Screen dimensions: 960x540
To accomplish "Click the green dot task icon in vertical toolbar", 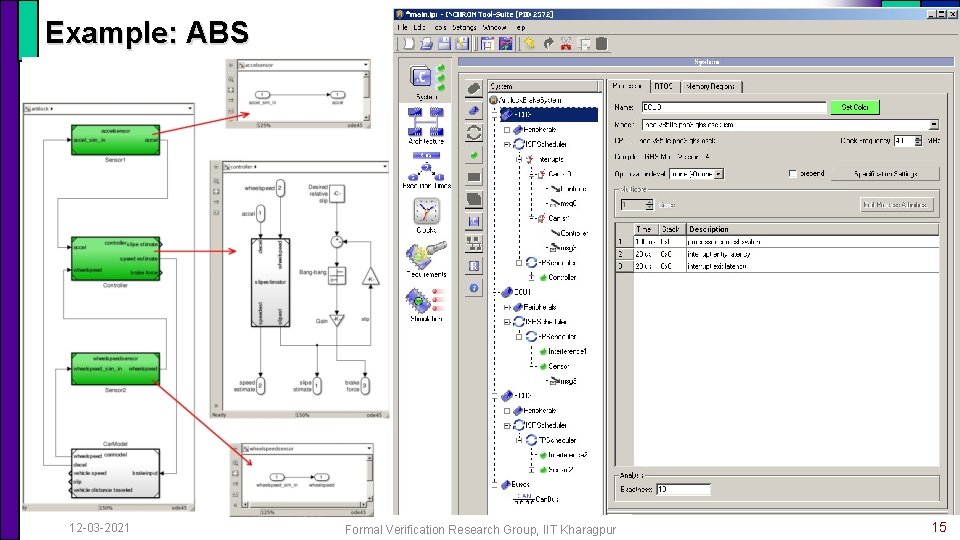I will pos(474,156).
